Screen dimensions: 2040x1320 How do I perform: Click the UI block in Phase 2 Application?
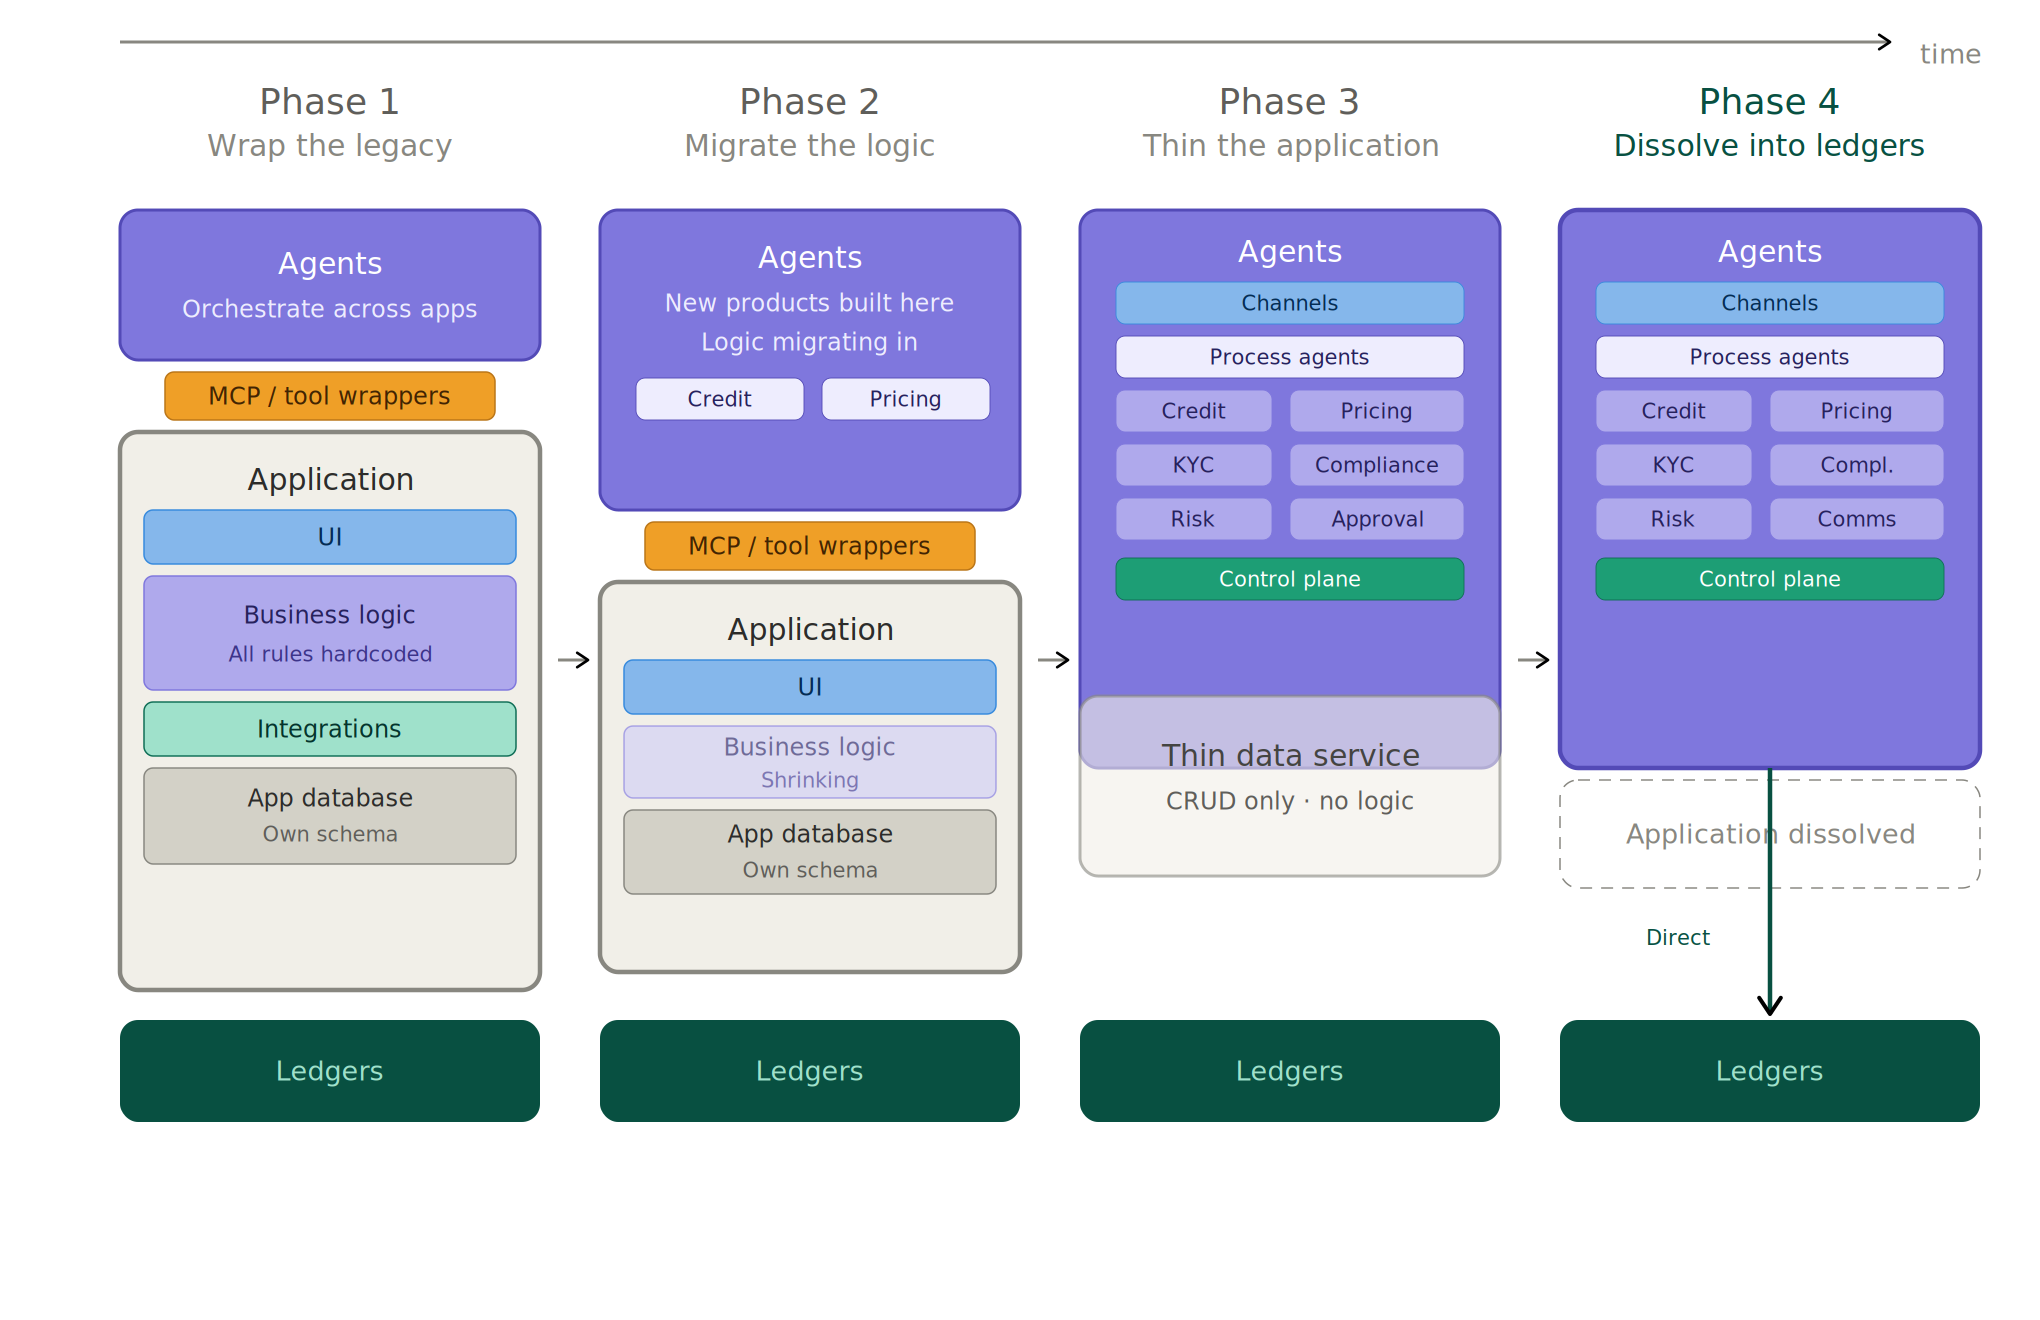(810, 687)
